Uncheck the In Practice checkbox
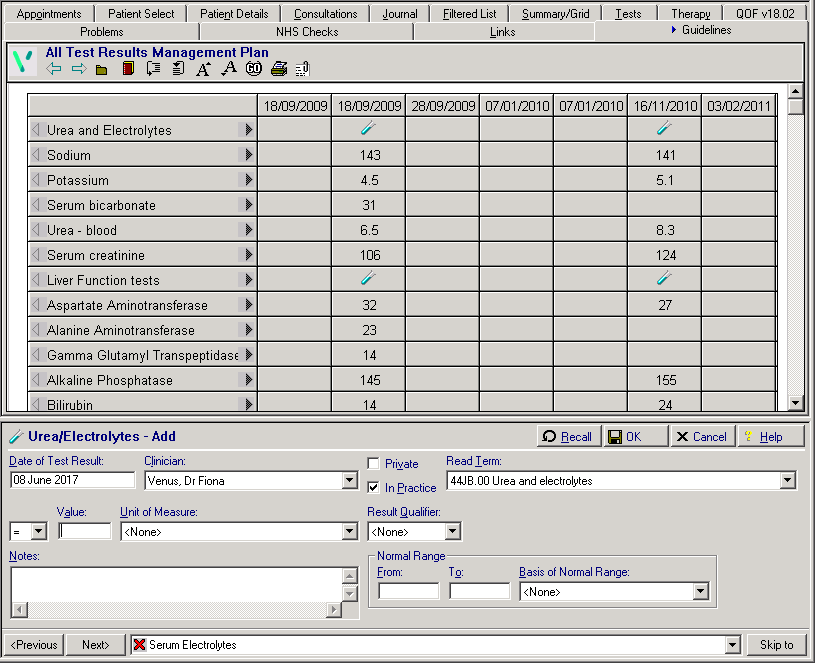This screenshot has height=663, width=815. pyautogui.click(x=374, y=488)
